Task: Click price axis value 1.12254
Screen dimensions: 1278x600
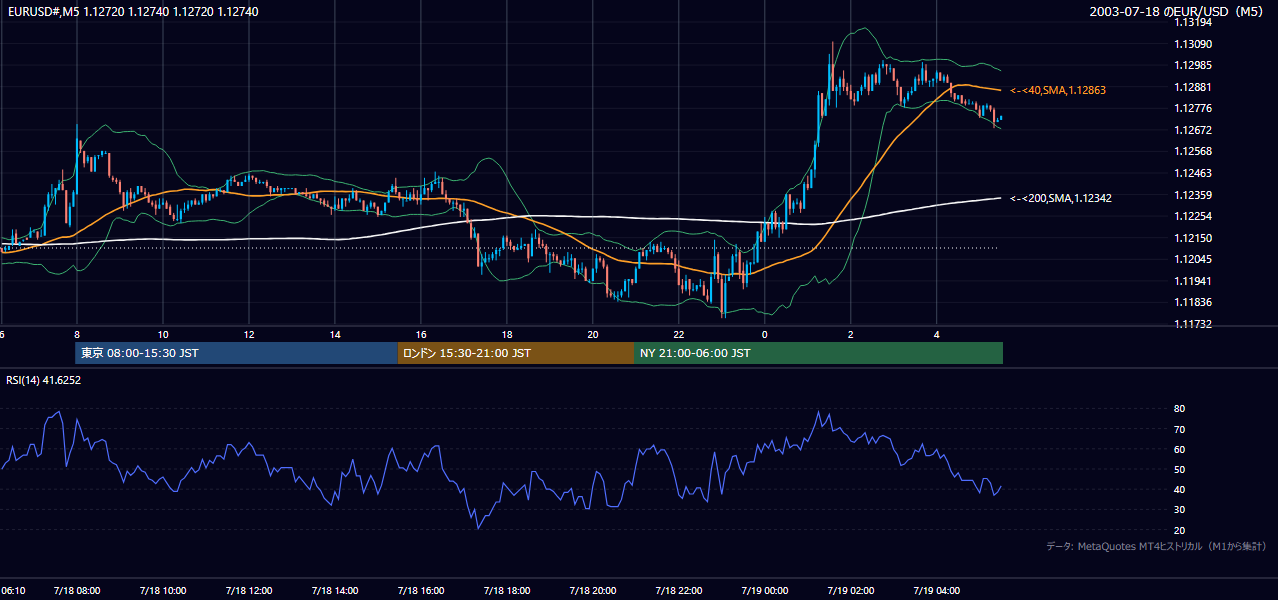Action: (x=1192, y=216)
